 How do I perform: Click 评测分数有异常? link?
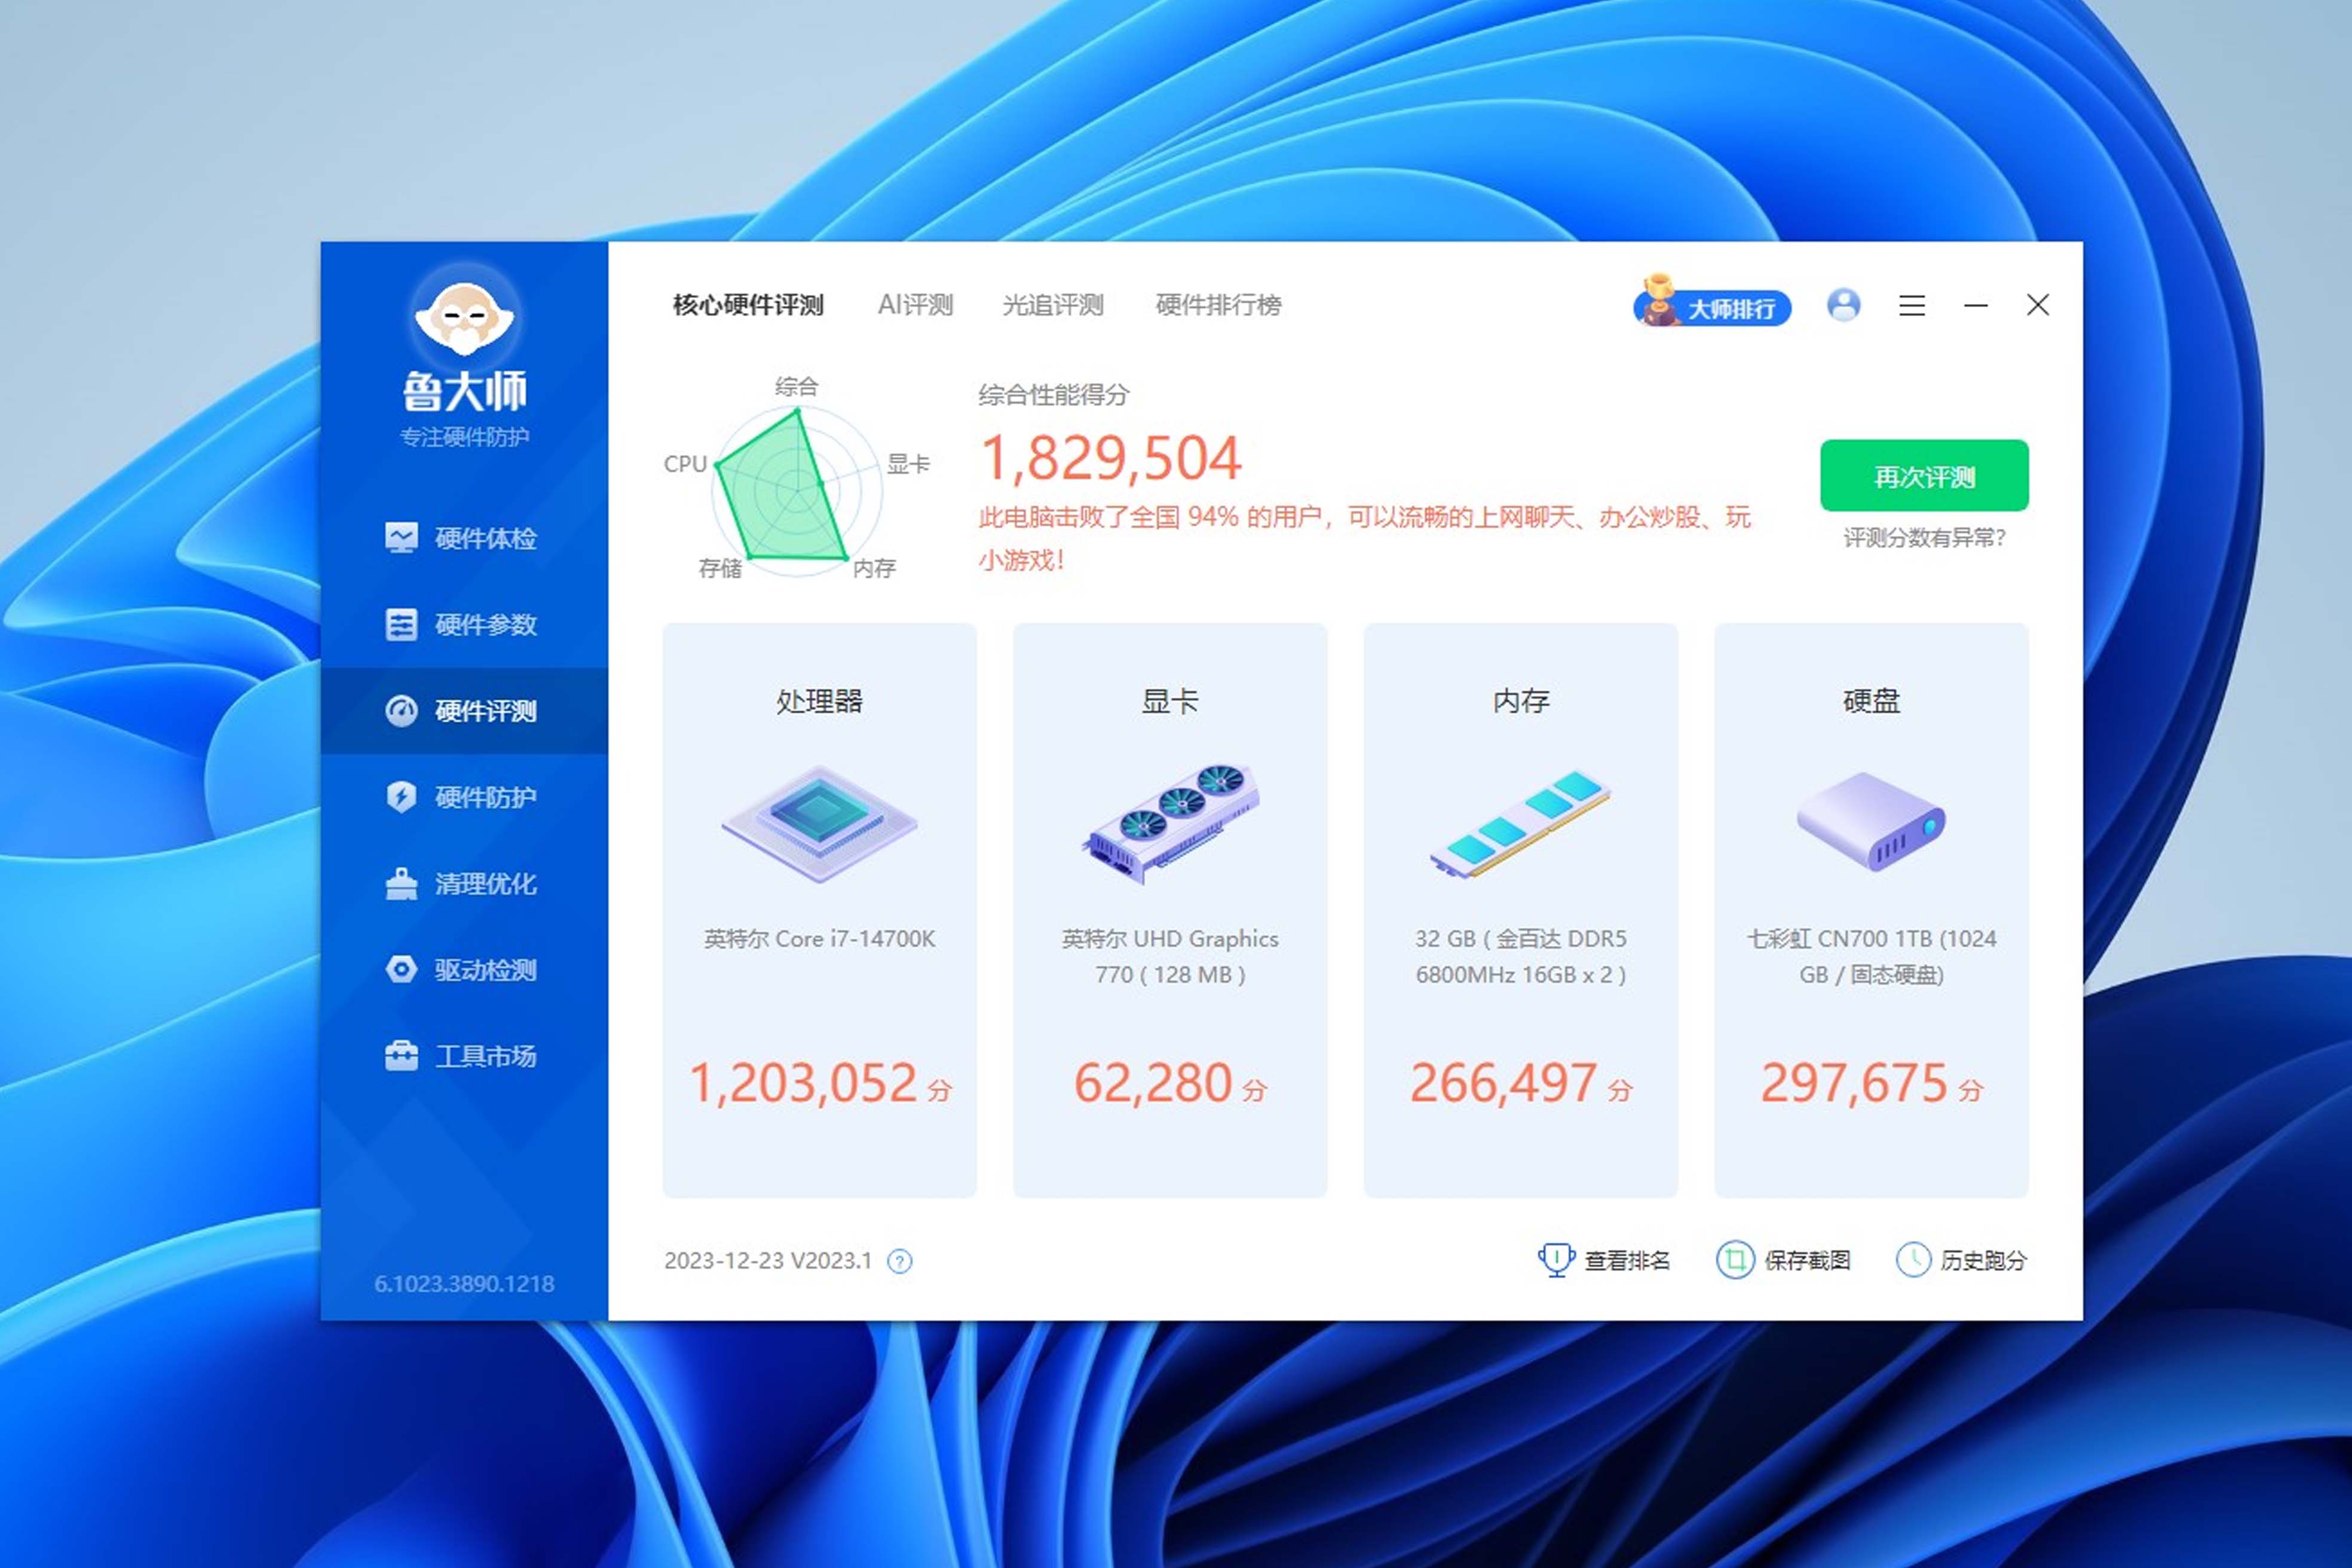pos(1924,538)
